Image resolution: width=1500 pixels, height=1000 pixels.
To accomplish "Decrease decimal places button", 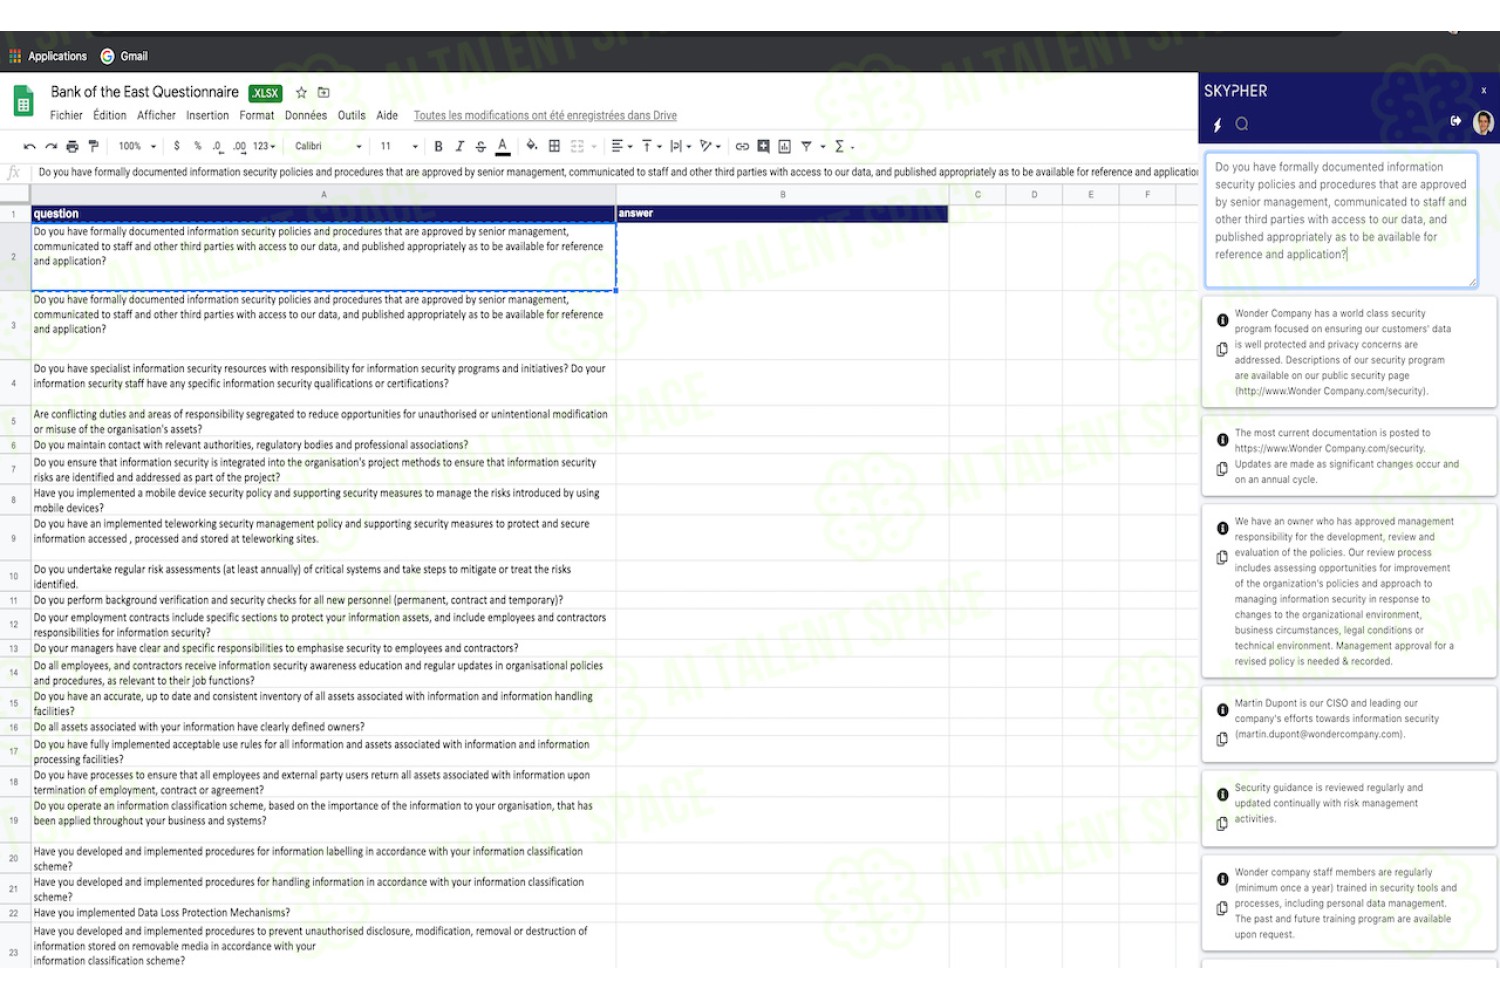I will (218, 146).
